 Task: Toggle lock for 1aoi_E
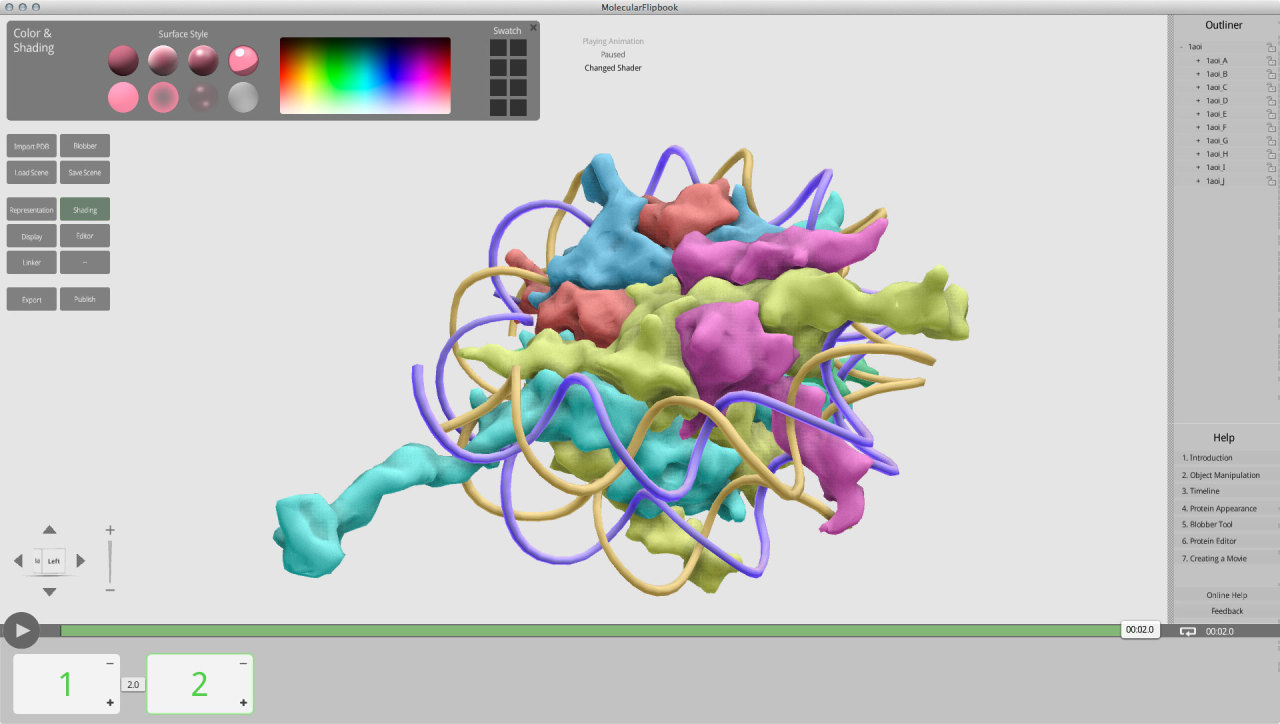pos(1271,114)
